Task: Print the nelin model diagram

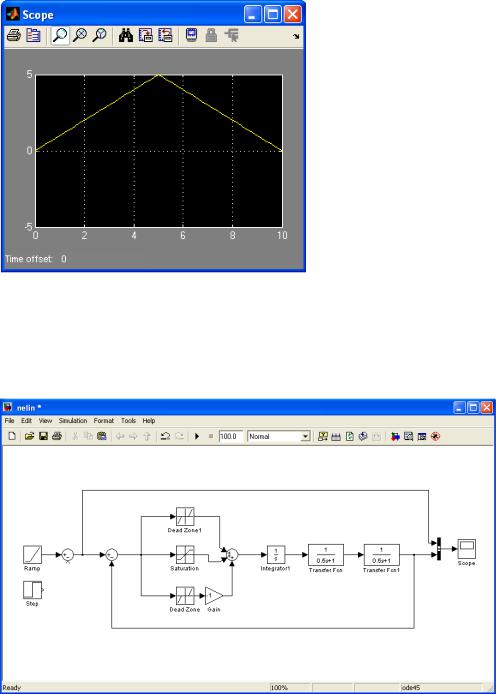Action: pos(57,436)
